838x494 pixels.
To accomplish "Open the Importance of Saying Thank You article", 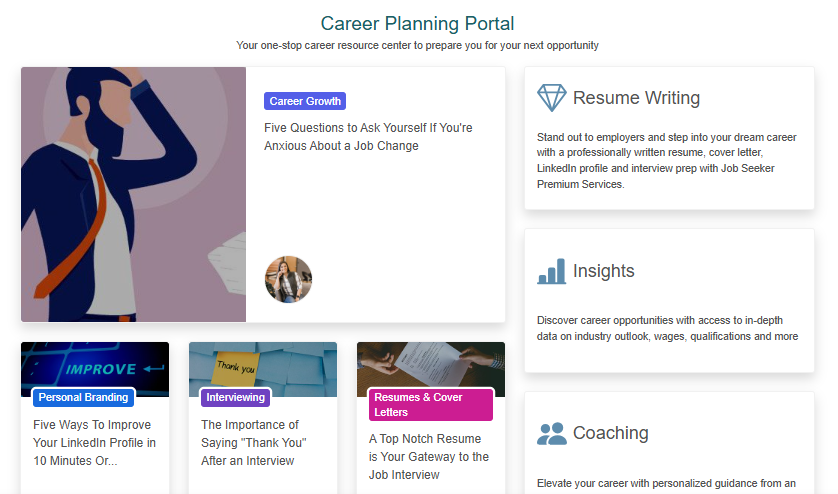I will coord(252,443).
